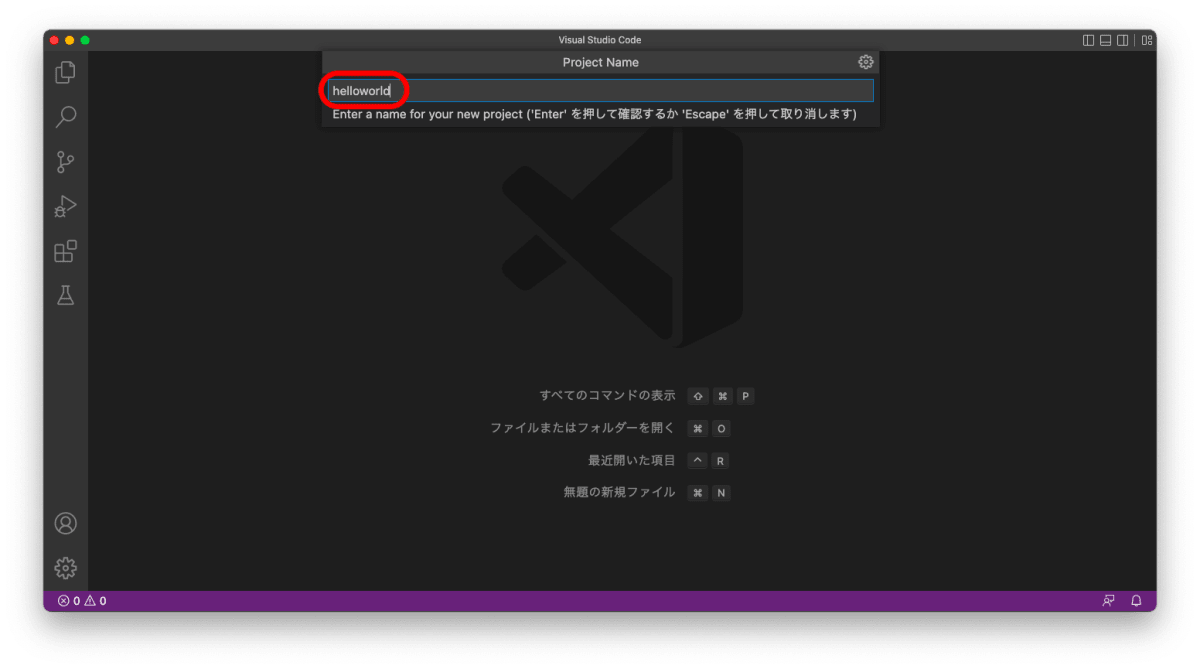
Task: Click the ファイルまたはフォルダーを開く label
Action: (583, 428)
